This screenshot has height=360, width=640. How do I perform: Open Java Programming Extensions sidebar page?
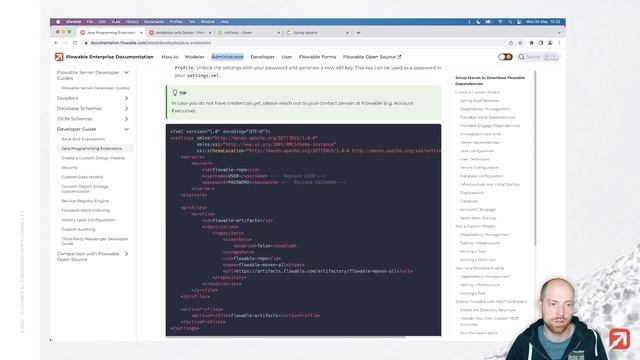point(91,149)
